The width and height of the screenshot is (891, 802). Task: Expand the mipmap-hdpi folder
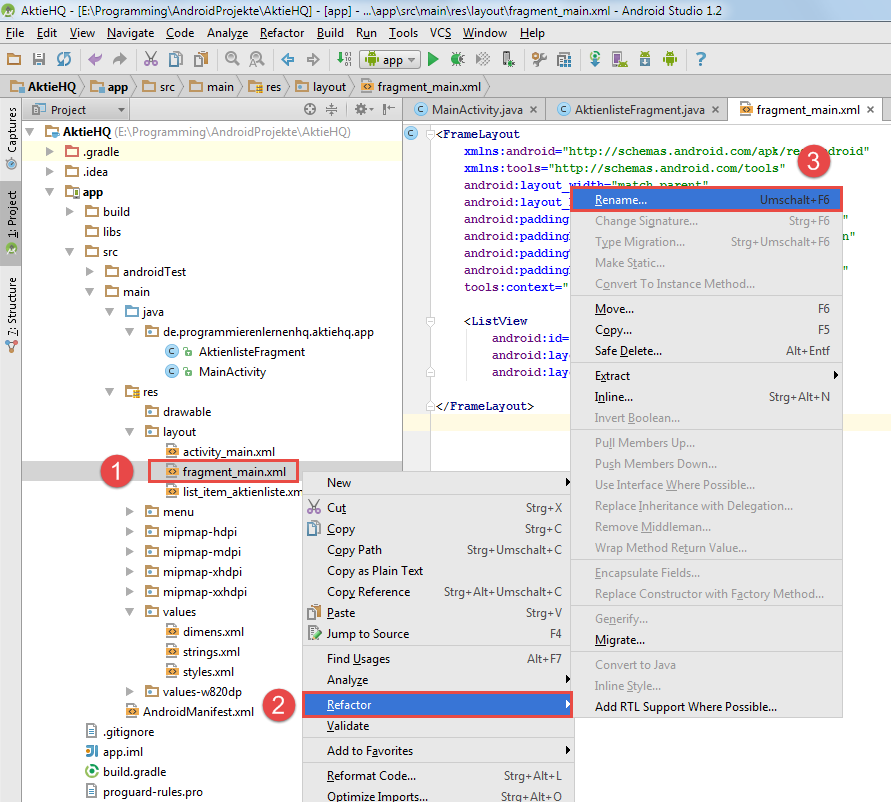tap(130, 531)
